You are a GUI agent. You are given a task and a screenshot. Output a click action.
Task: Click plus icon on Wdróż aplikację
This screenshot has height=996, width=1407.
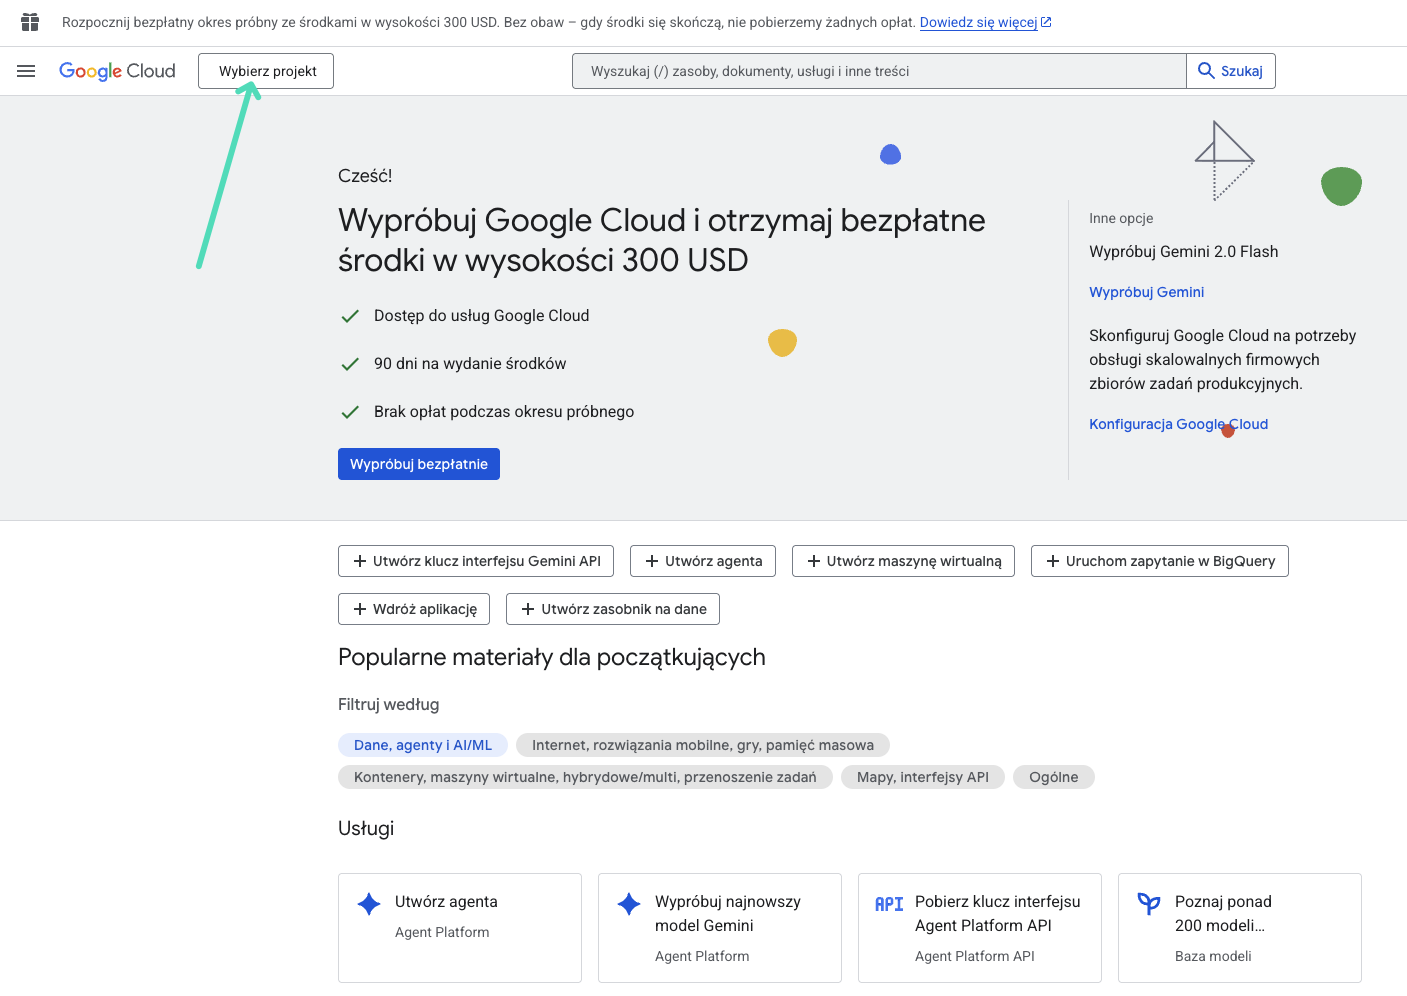(x=360, y=609)
